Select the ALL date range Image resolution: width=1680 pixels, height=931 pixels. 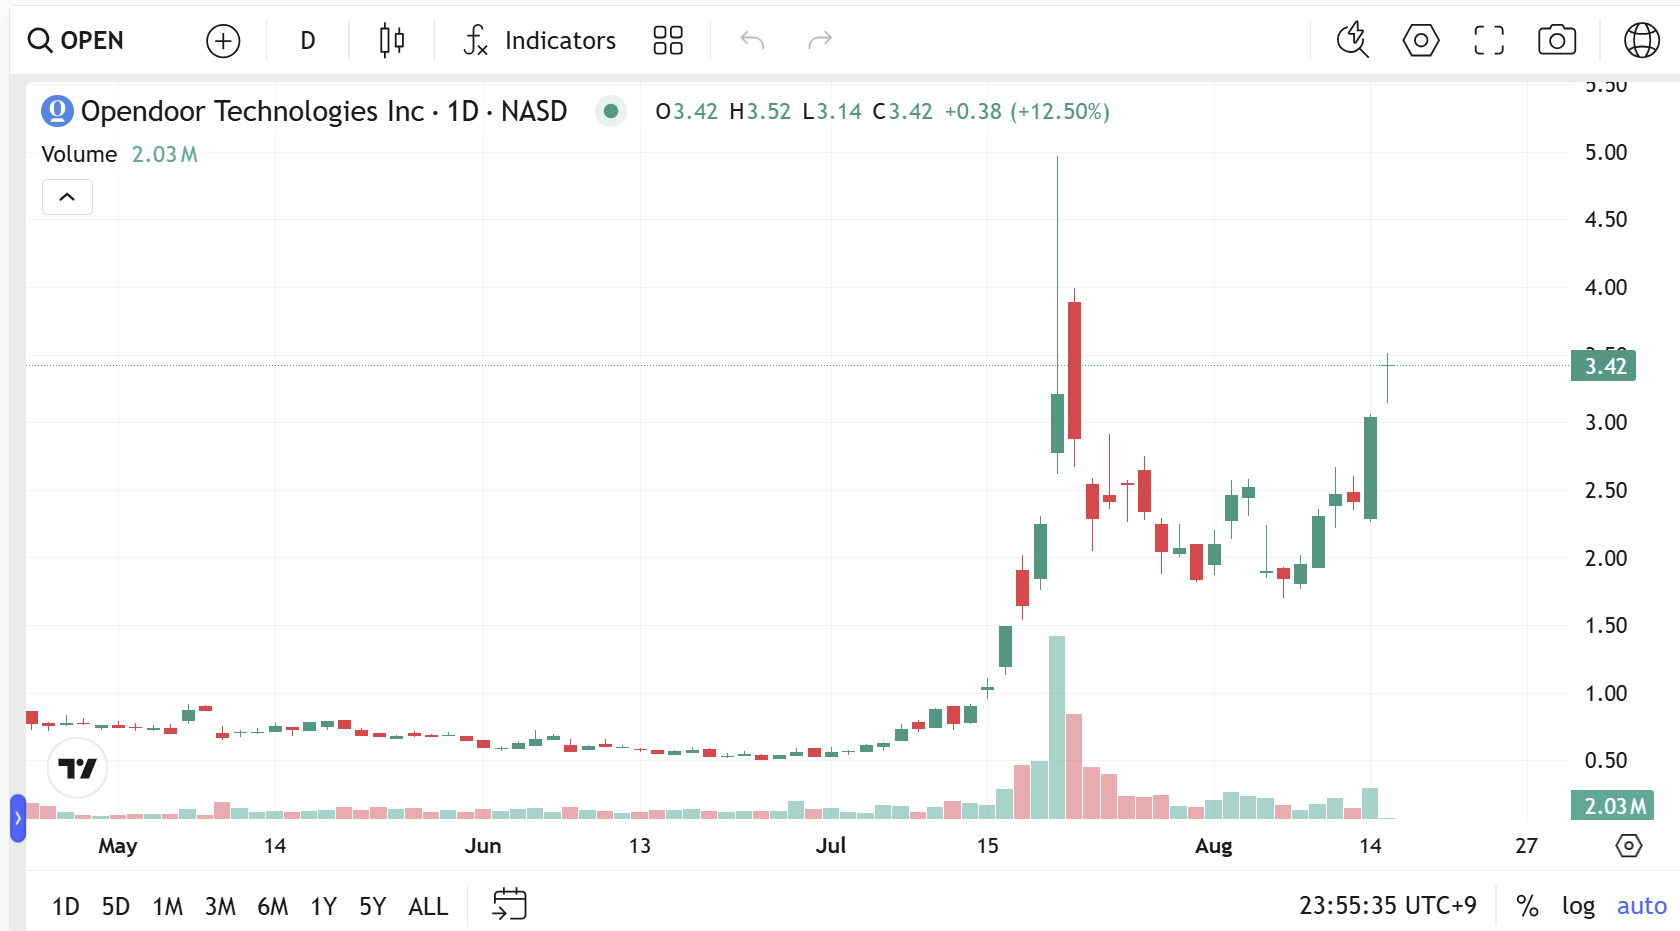(x=428, y=906)
